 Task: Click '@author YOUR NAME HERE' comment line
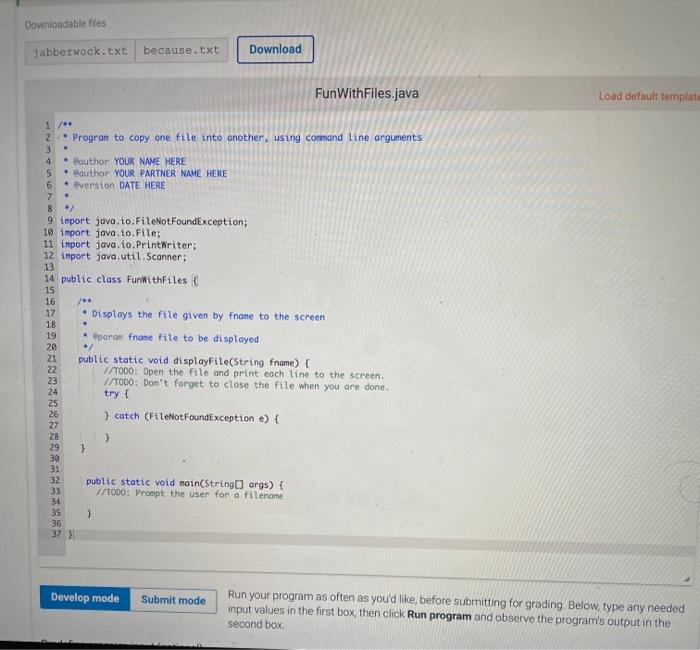125,161
